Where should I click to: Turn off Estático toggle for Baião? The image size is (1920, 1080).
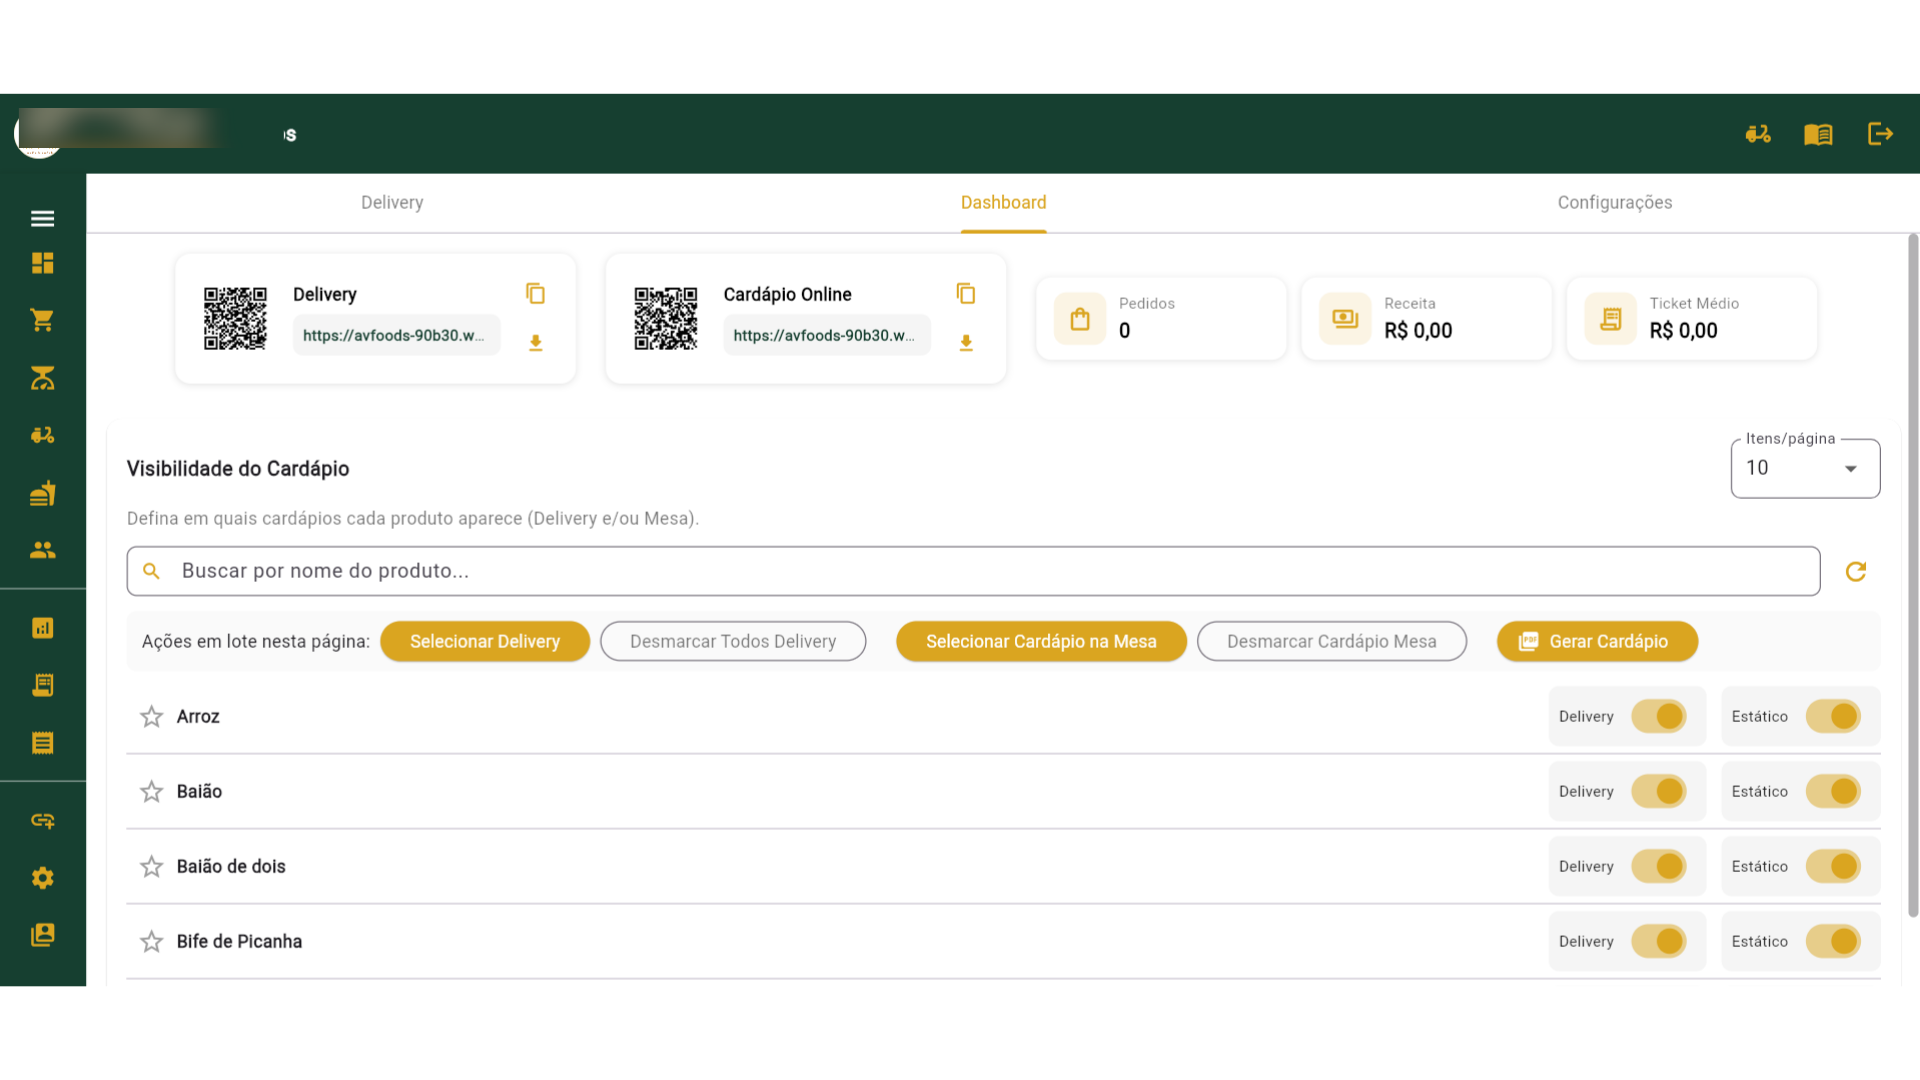click(x=1833, y=791)
